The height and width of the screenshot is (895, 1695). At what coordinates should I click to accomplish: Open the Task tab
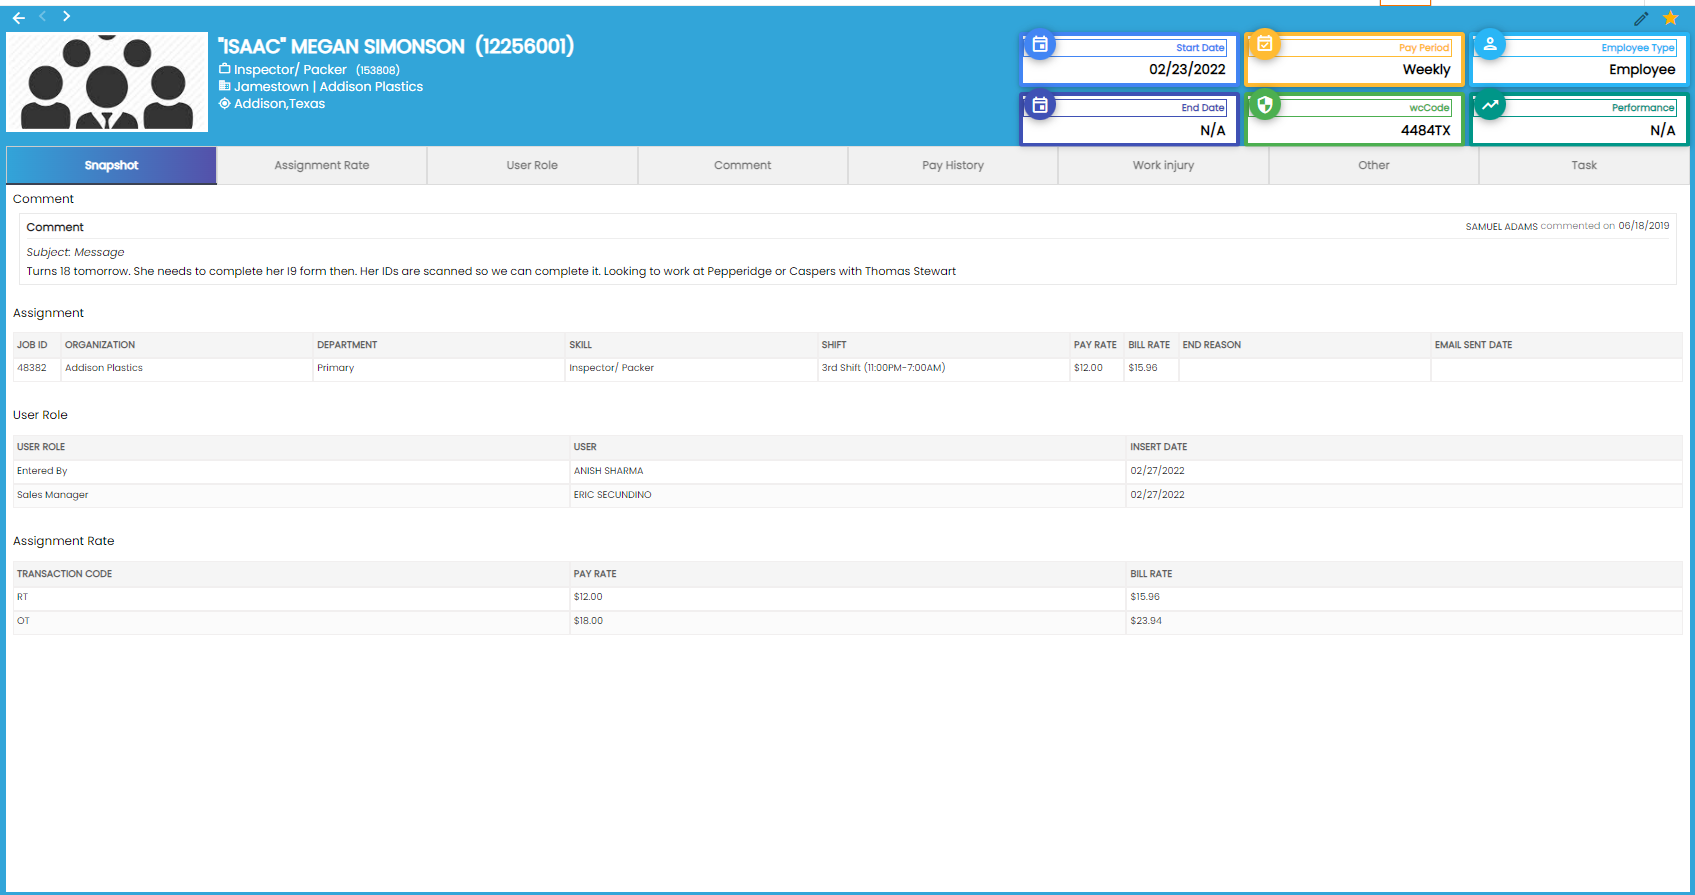pyautogui.click(x=1584, y=165)
